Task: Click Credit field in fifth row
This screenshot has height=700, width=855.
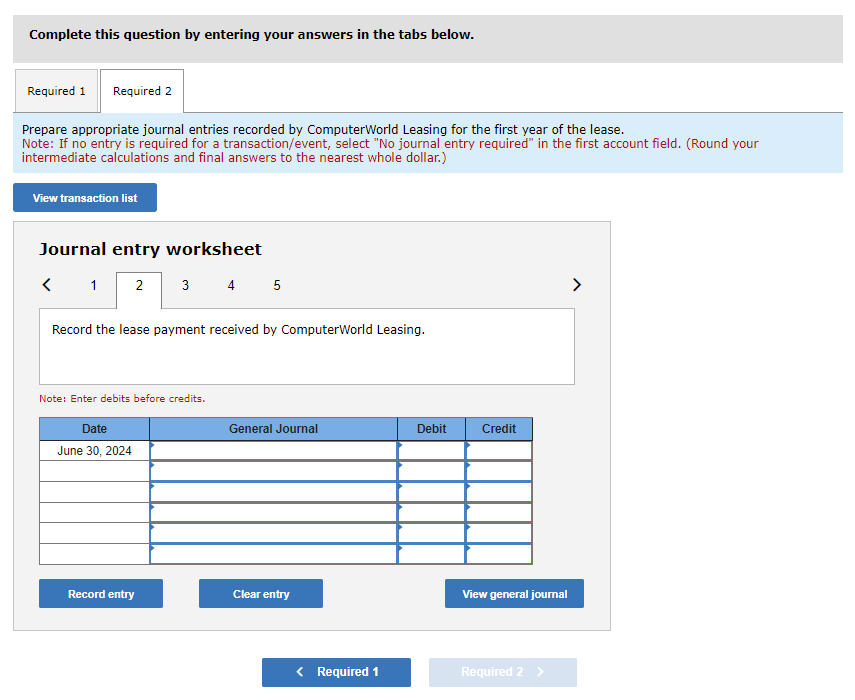Action: click(499, 534)
